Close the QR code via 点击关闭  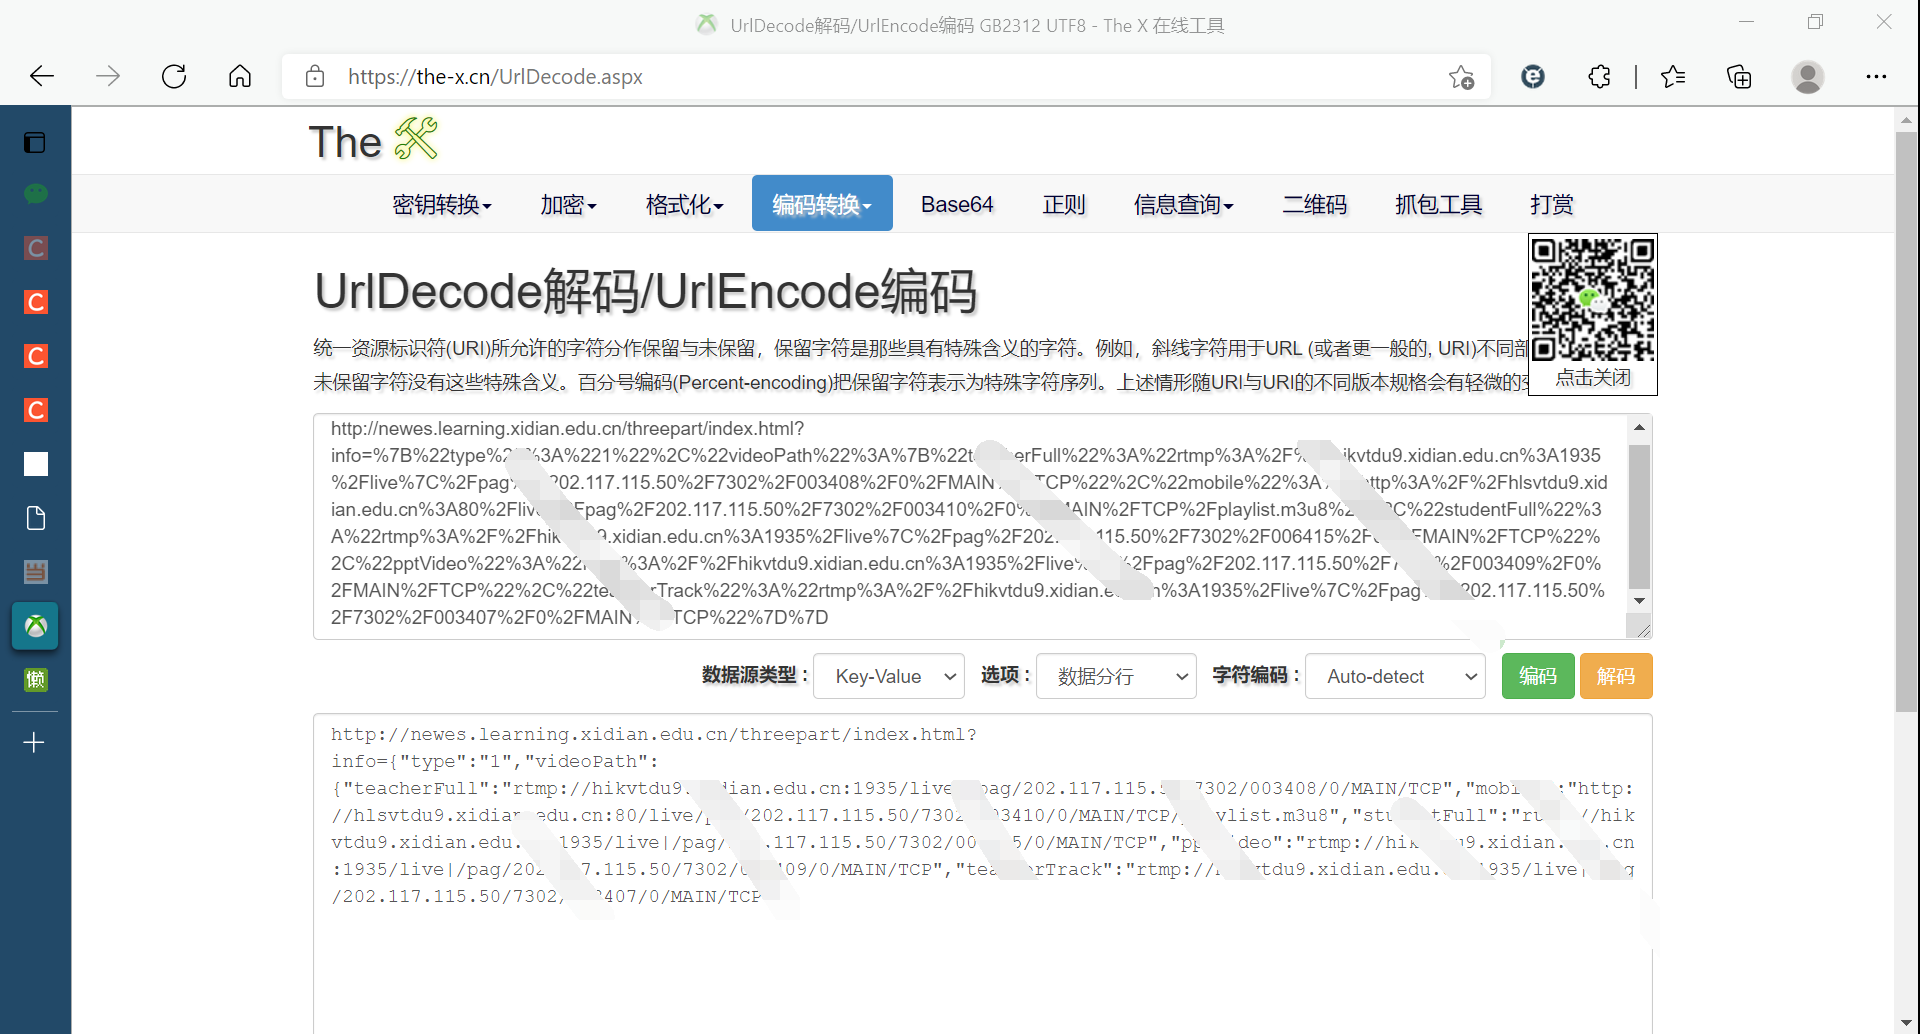coord(1592,378)
